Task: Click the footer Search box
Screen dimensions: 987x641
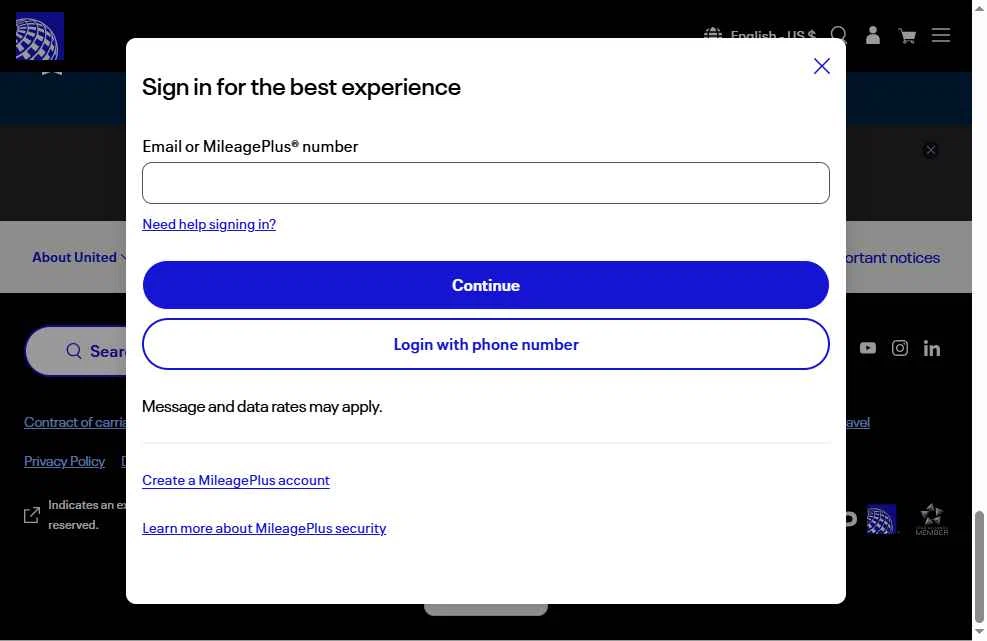Action: pyautogui.click(x=76, y=351)
